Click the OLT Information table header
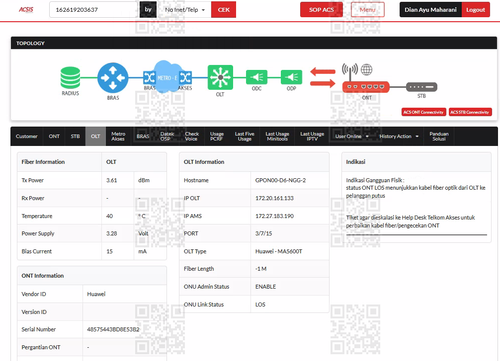The image size is (500, 361). tap(254, 162)
